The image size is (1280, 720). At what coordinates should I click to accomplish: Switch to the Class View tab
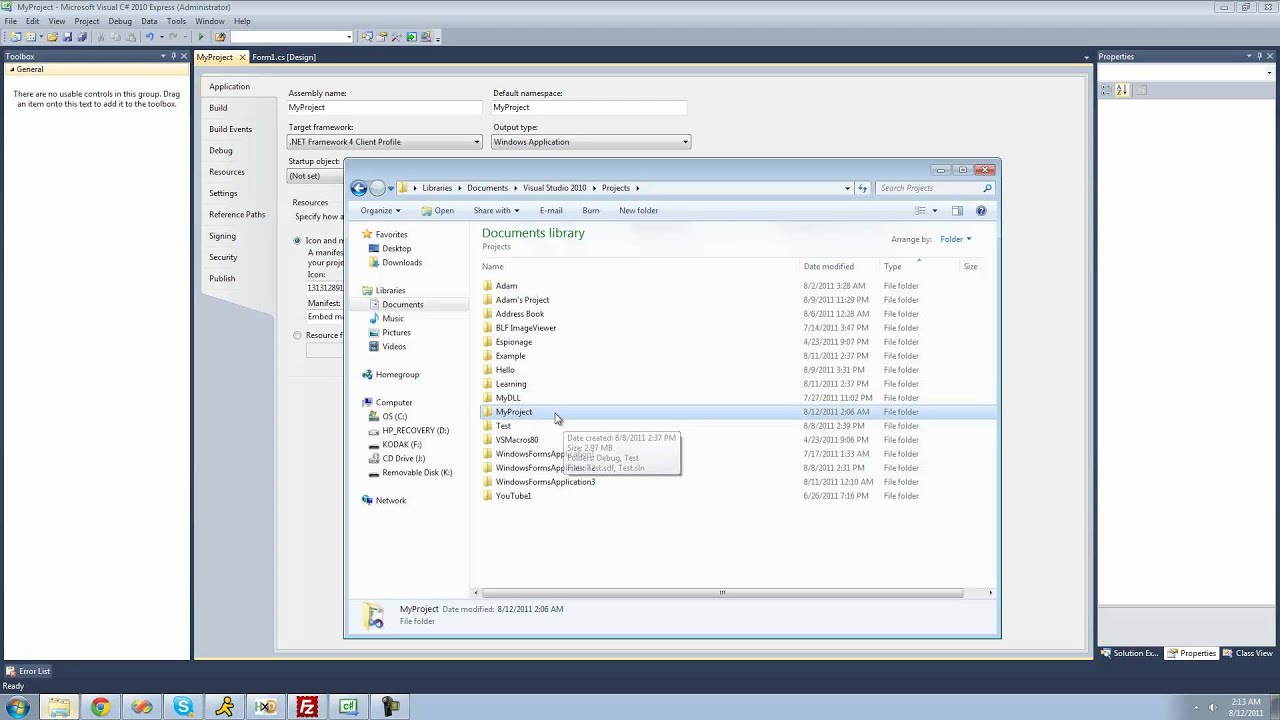coord(1247,653)
